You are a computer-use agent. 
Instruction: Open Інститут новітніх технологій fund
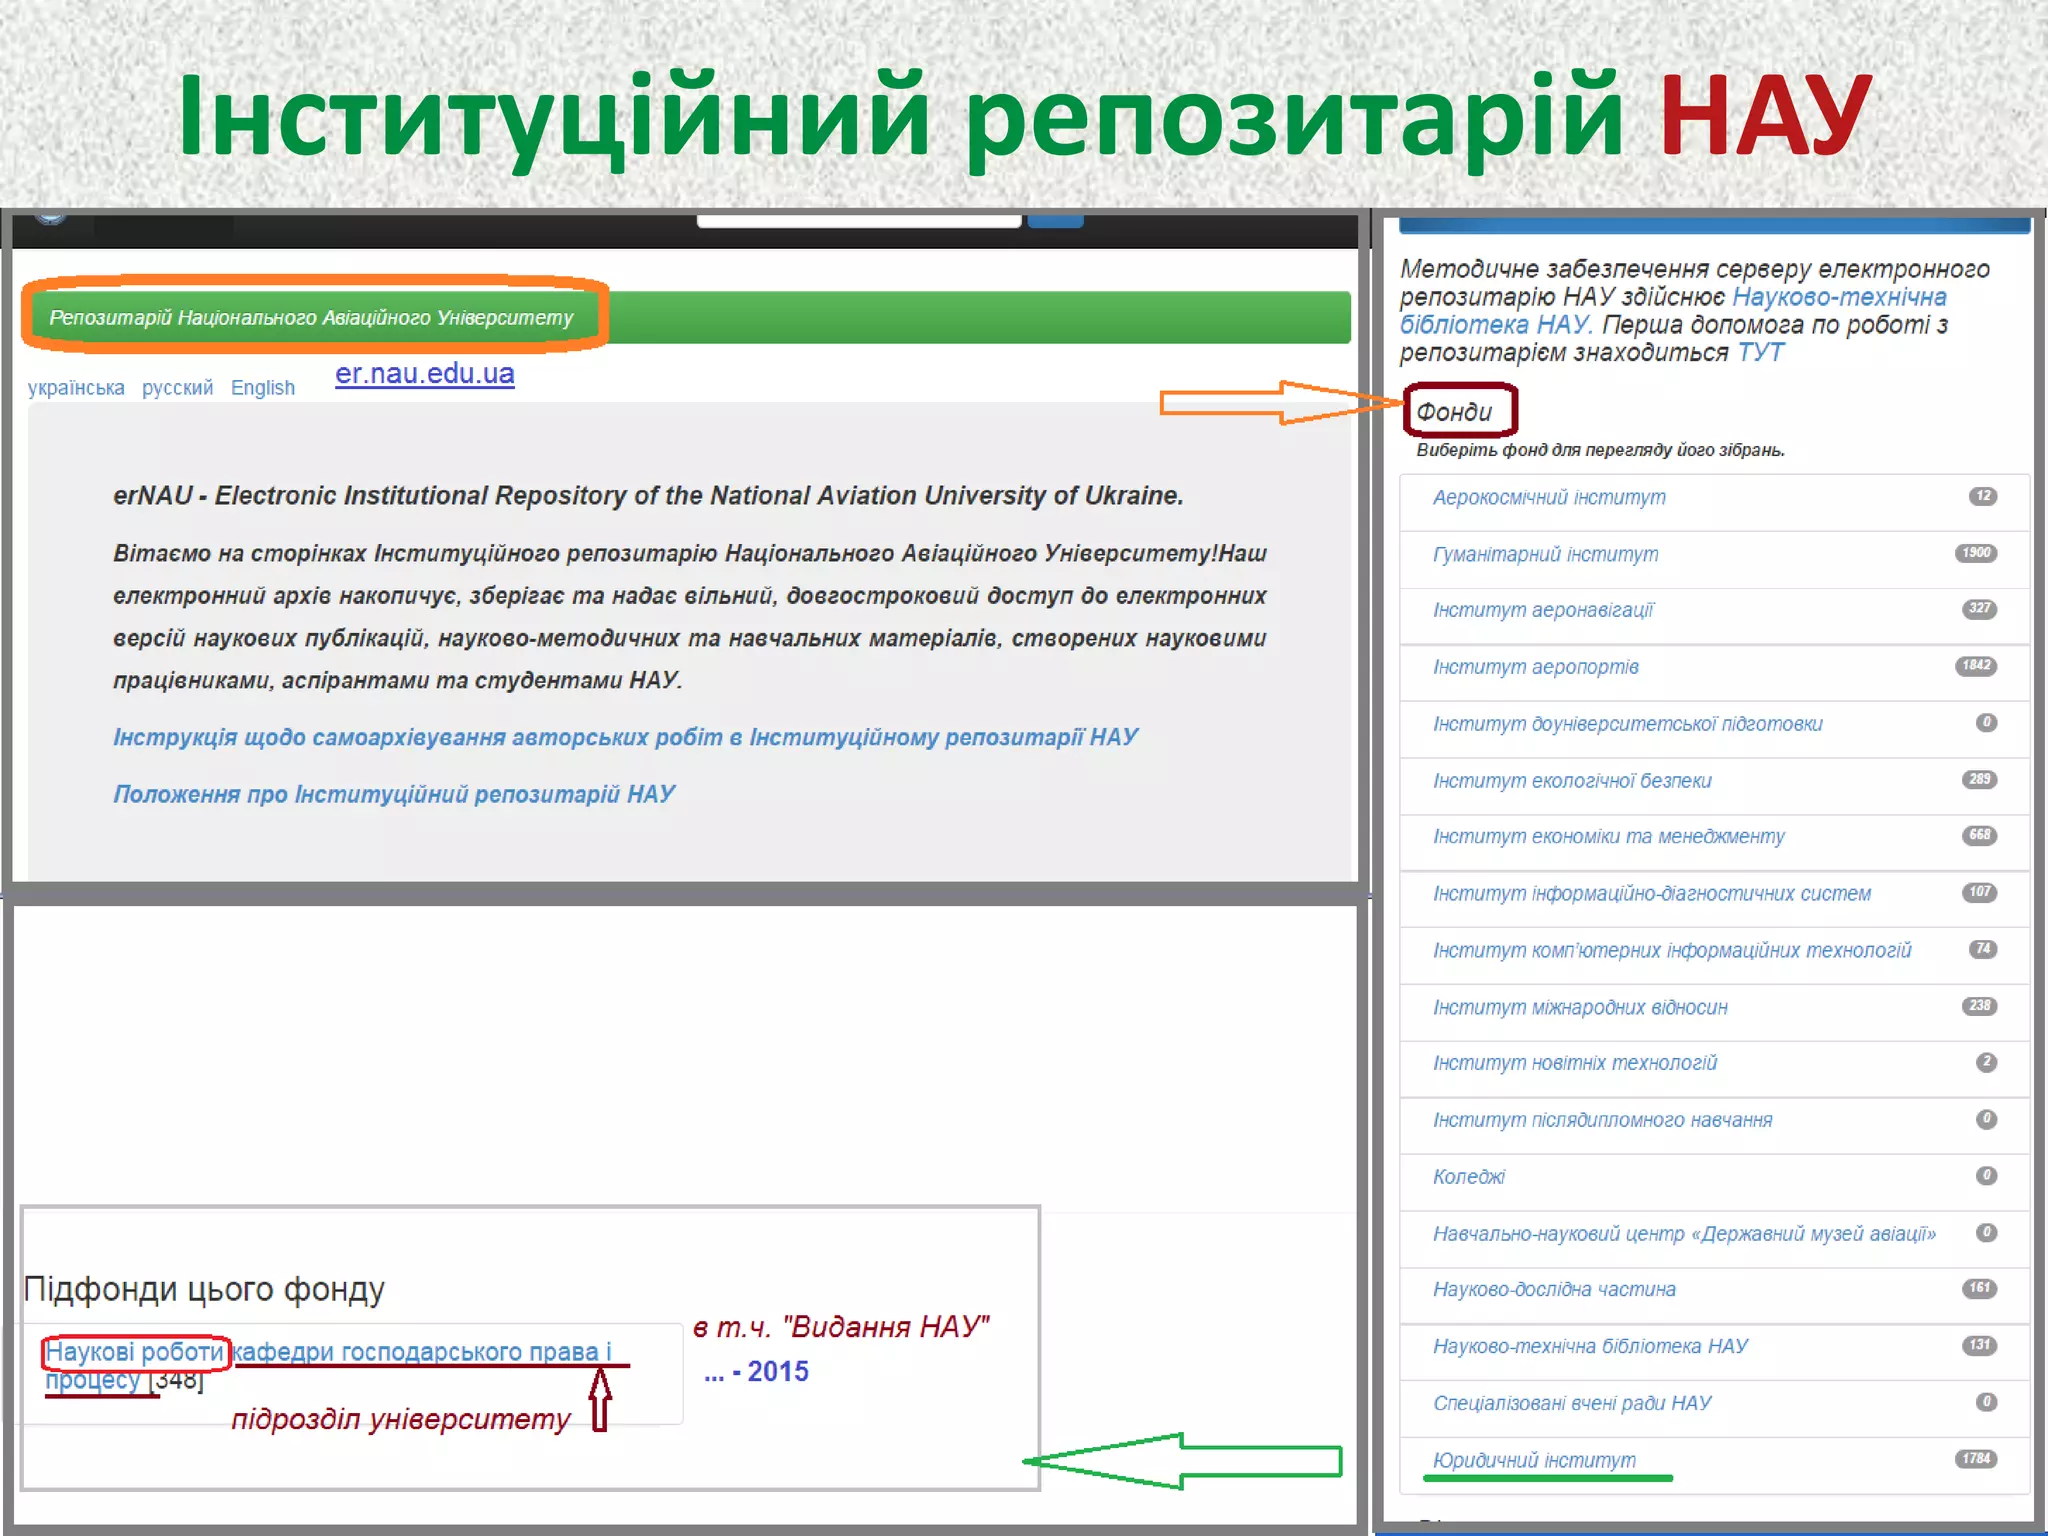[1575, 1063]
